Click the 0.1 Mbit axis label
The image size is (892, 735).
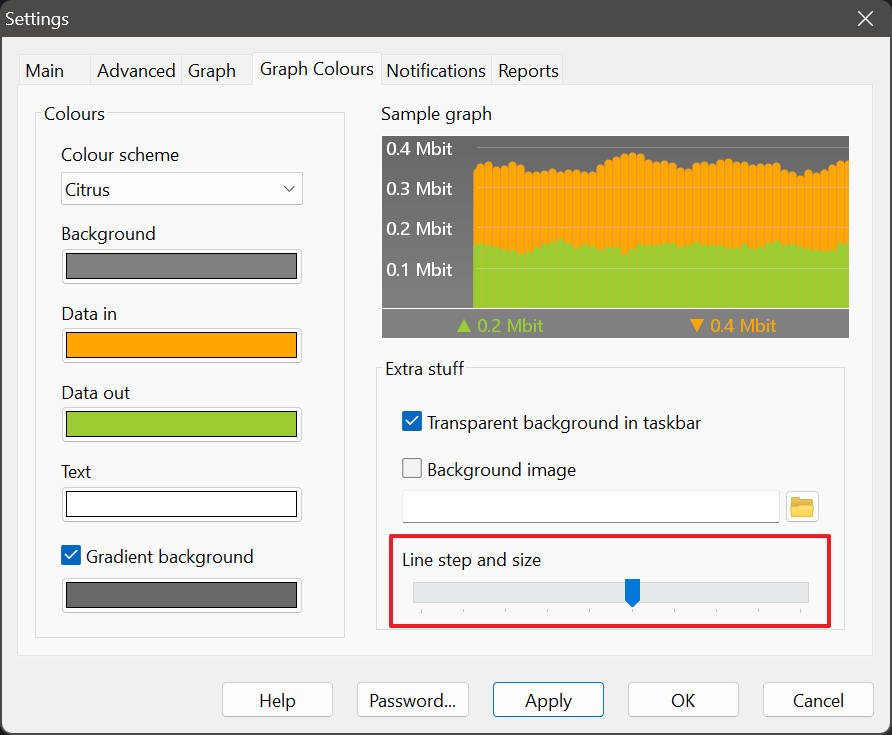point(419,269)
